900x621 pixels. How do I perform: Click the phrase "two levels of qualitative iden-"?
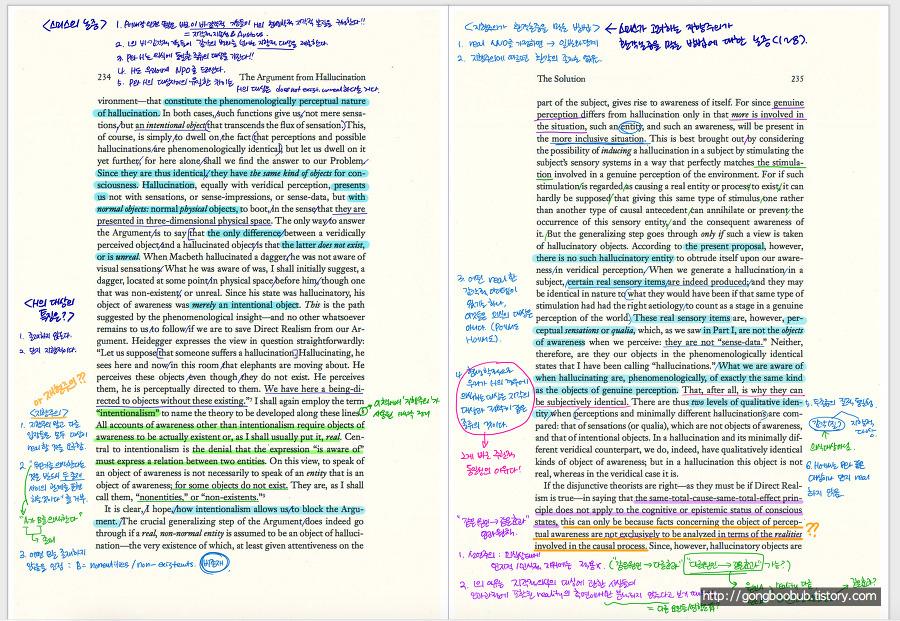(747, 402)
